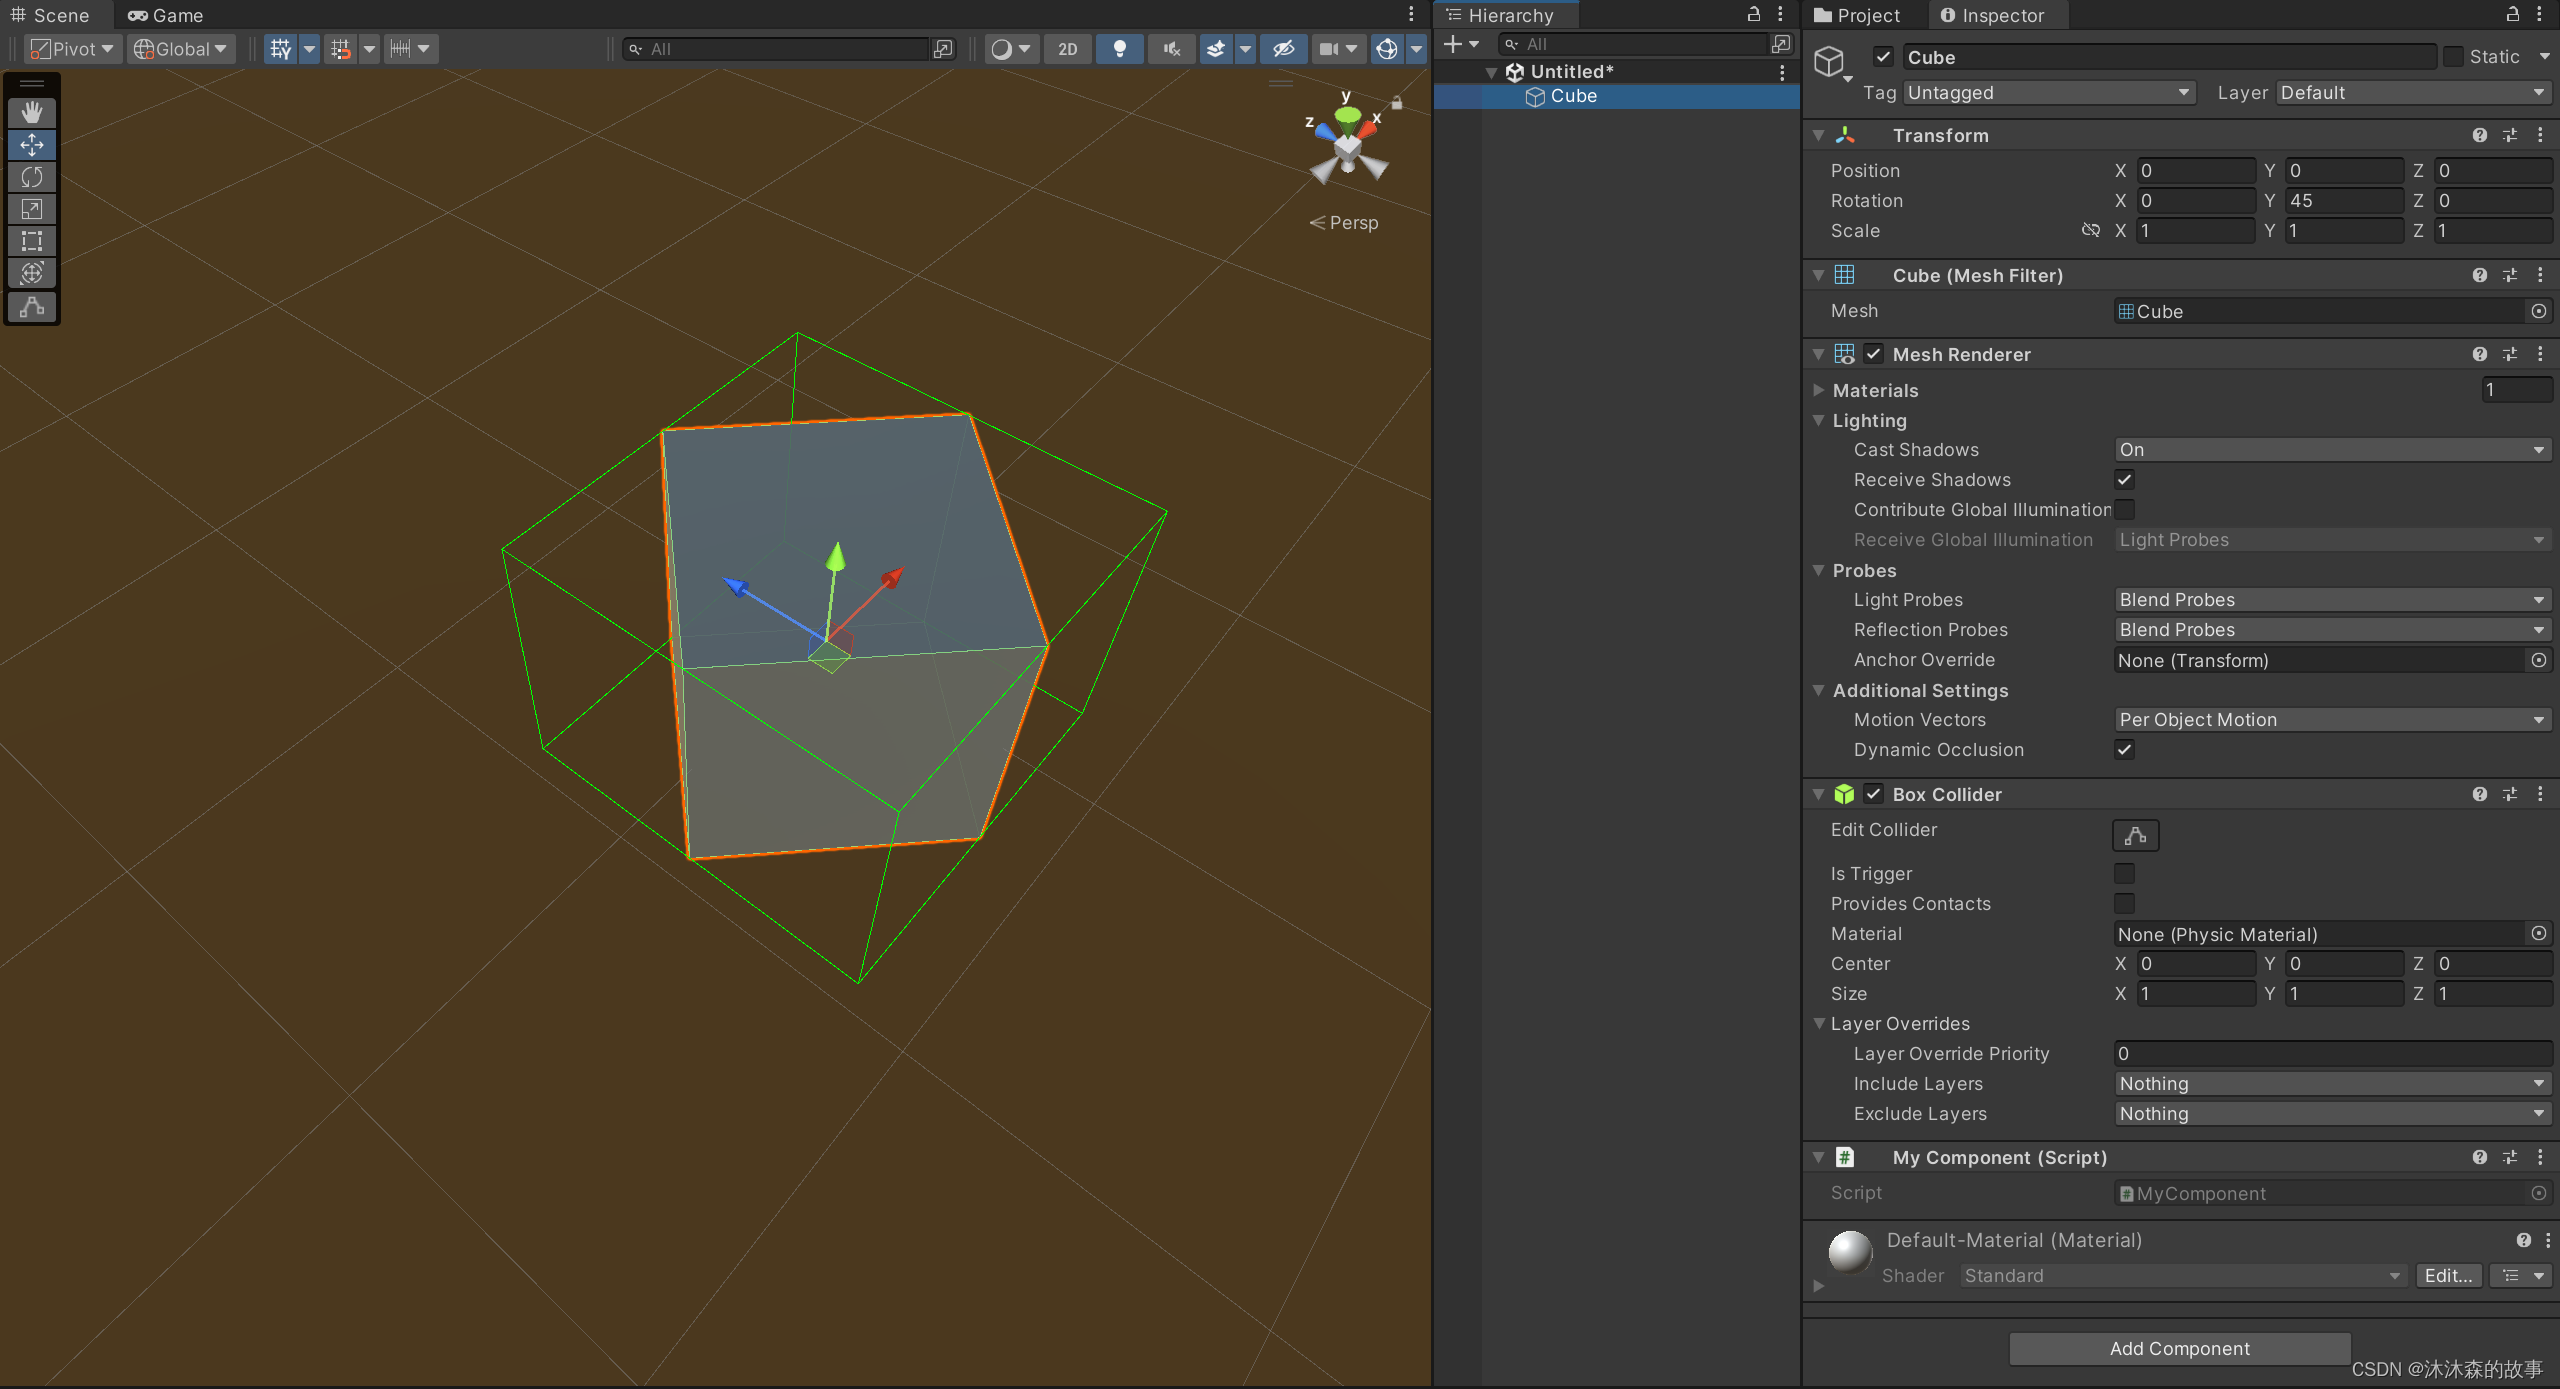Click the Add Component button
This screenshot has height=1389, width=2560.
[2179, 1348]
